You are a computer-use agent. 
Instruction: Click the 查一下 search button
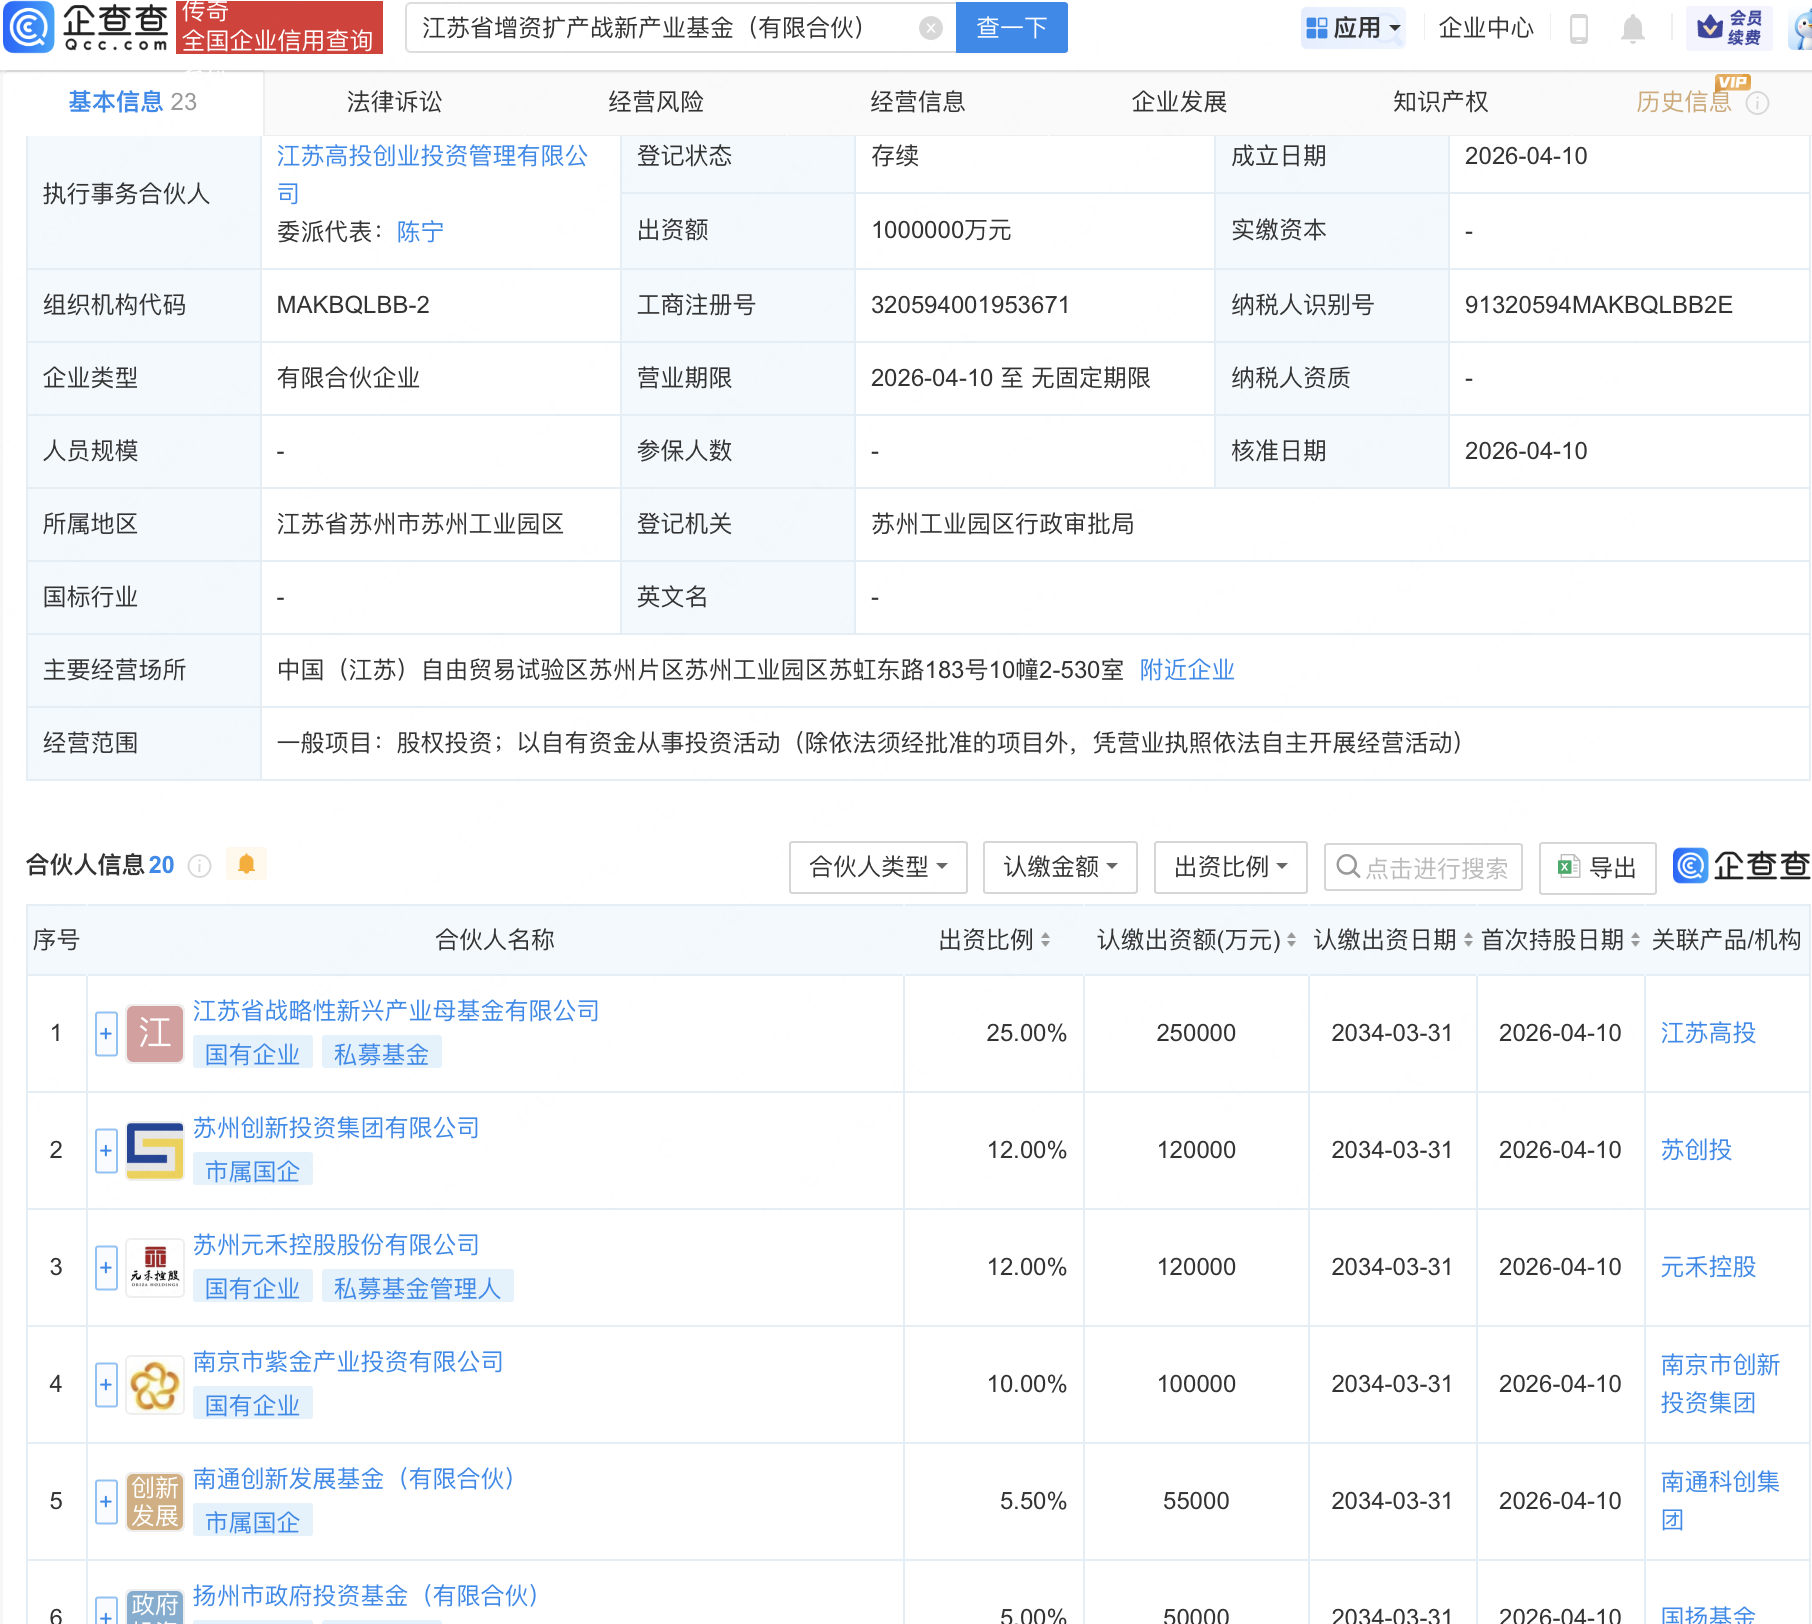coord(1010,28)
